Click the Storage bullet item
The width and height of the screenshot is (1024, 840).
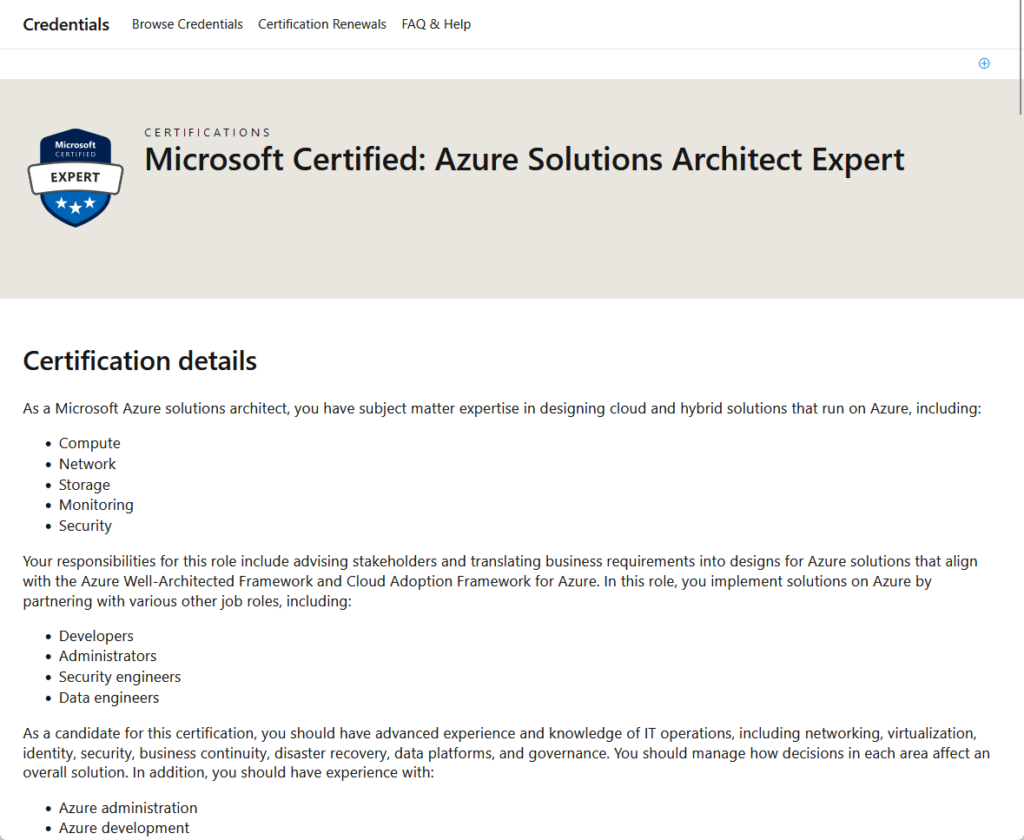coord(84,485)
